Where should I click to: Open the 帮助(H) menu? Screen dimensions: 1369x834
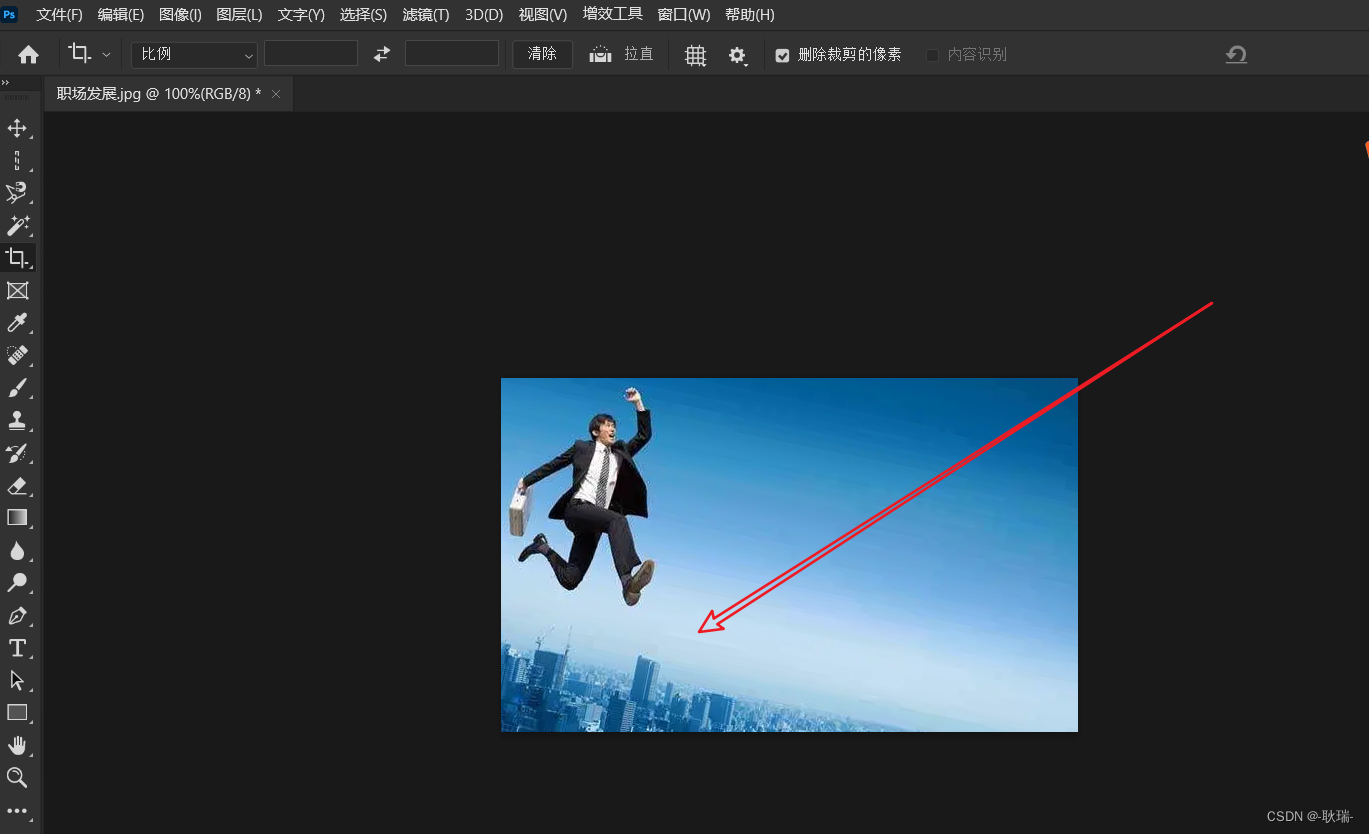750,15
